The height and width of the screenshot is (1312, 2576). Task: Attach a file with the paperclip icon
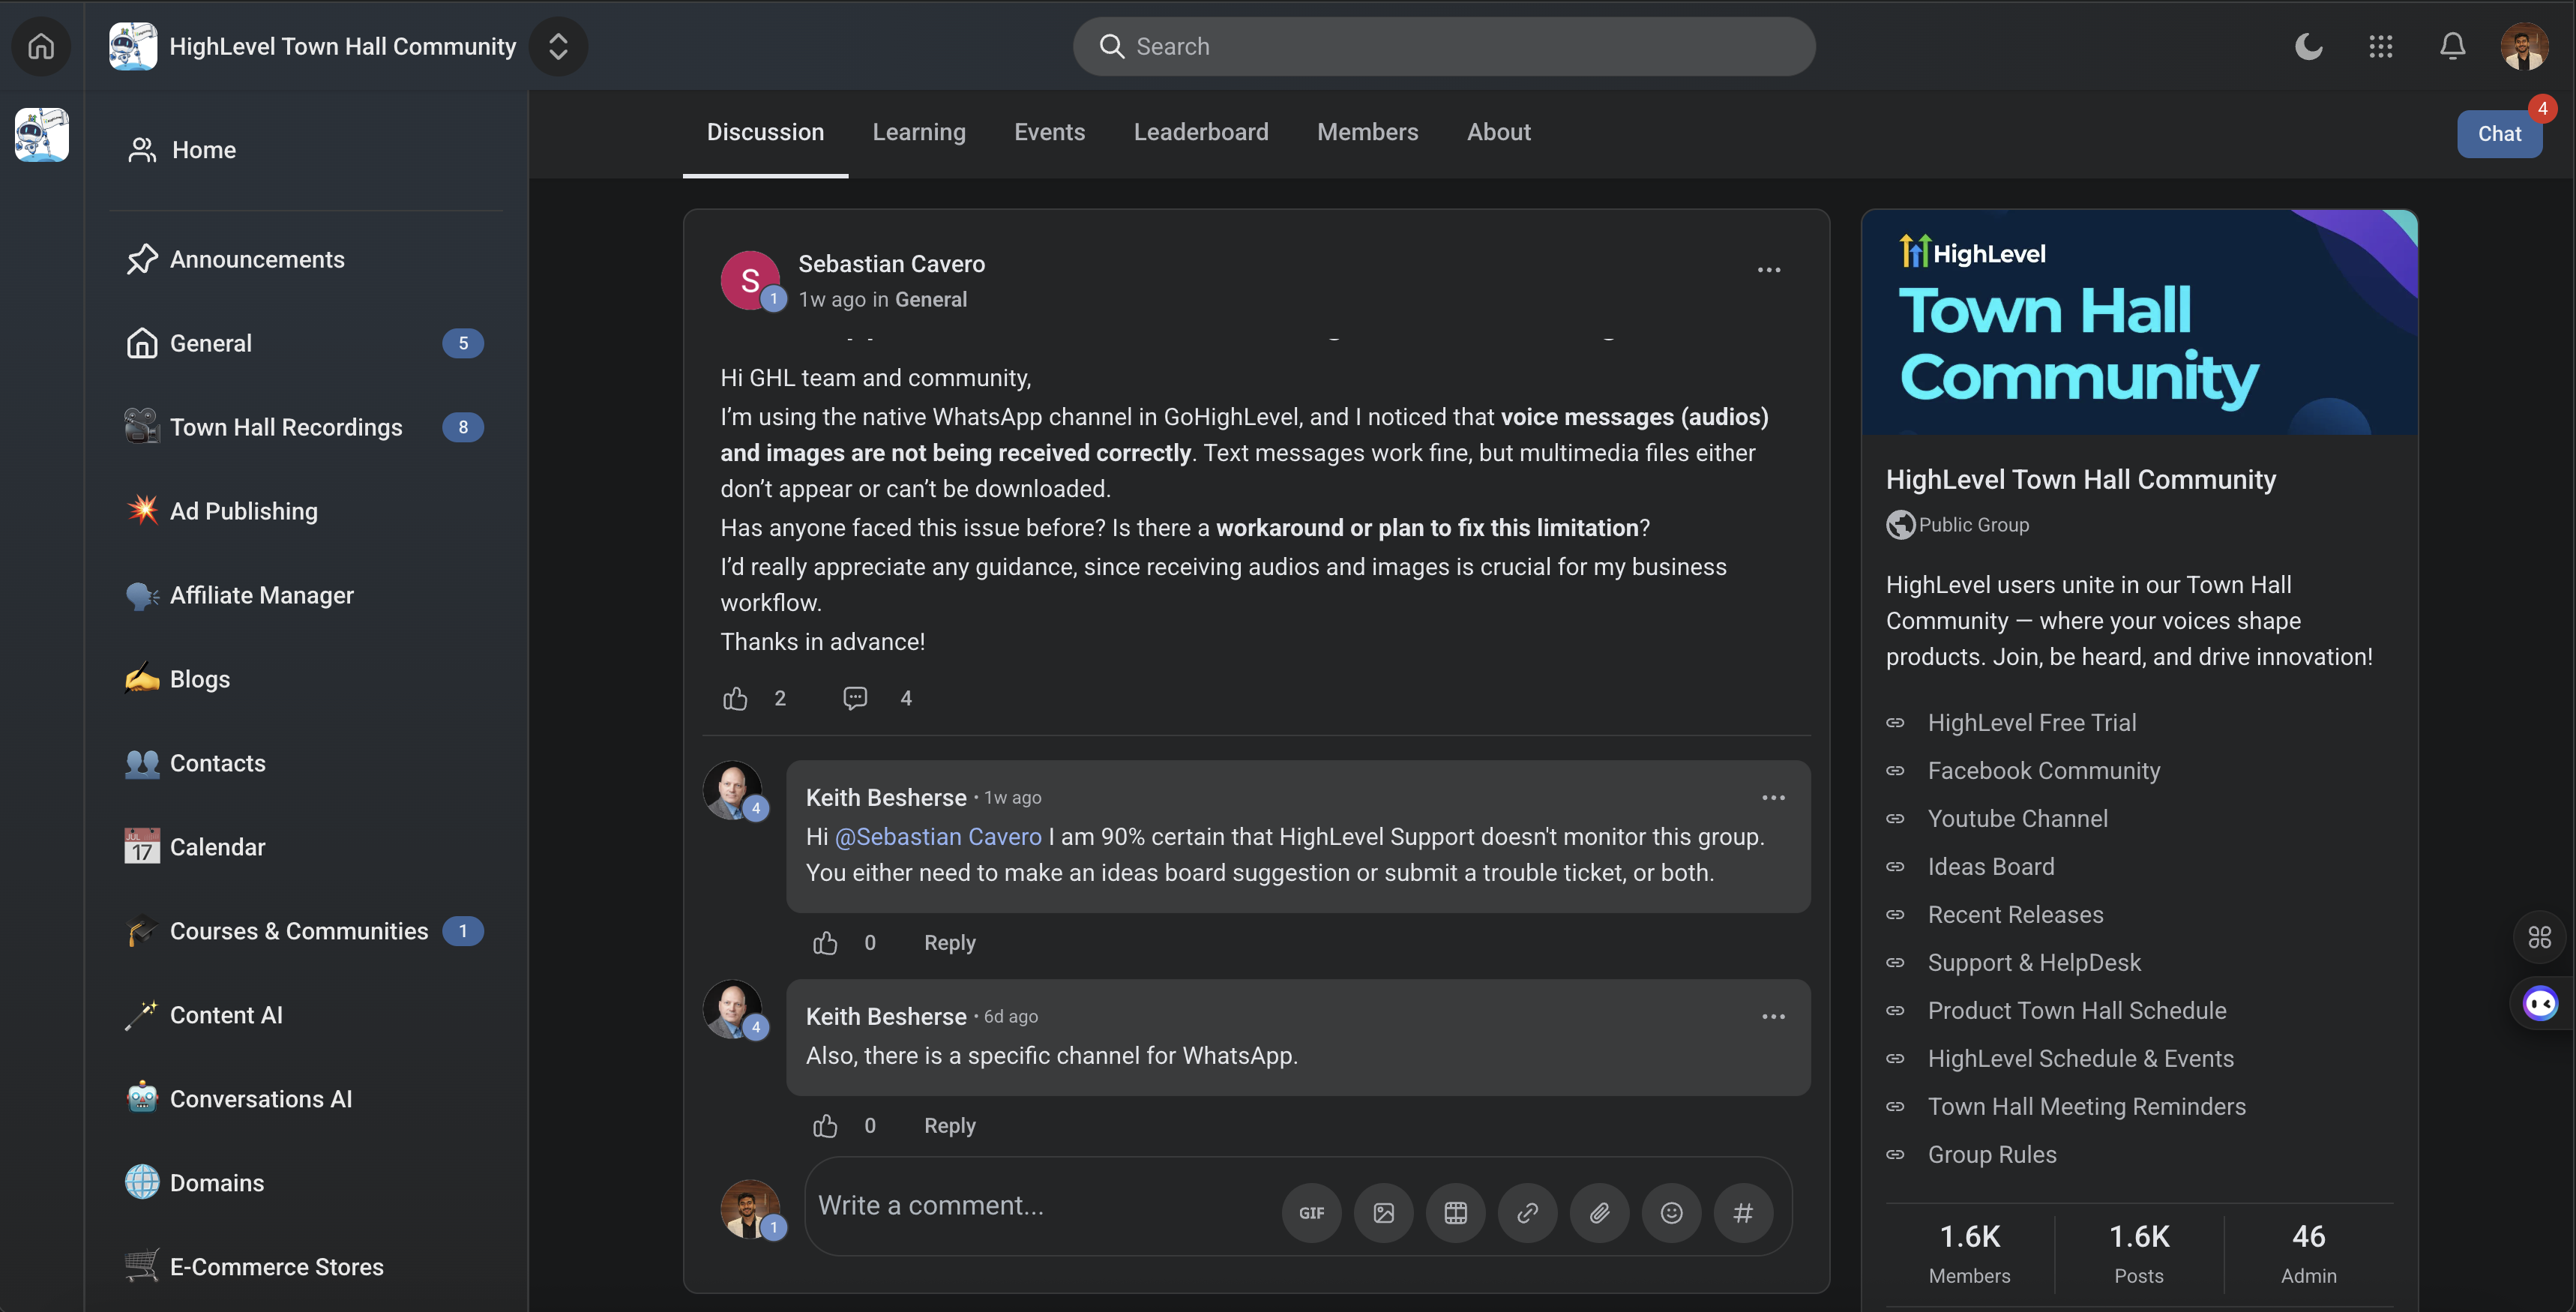pos(1599,1213)
